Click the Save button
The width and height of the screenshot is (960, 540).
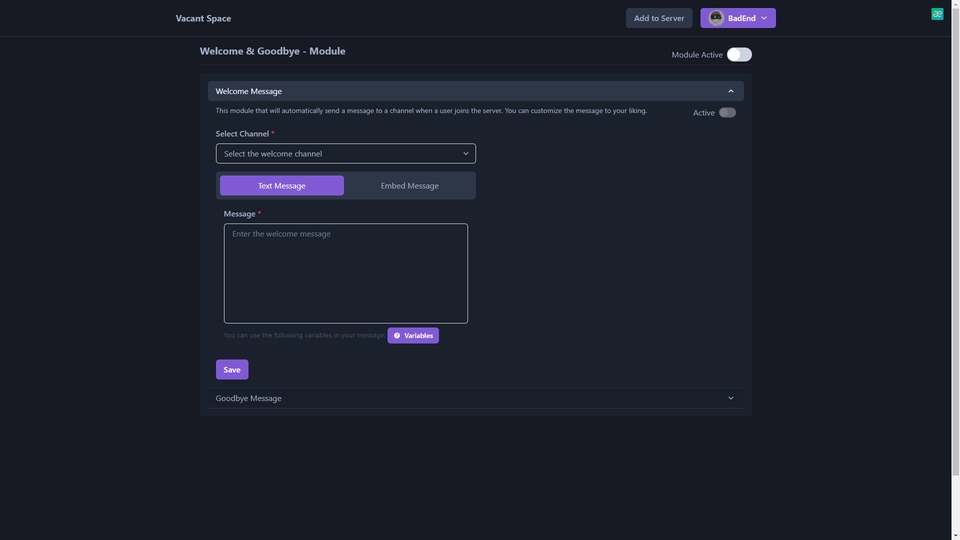point(232,370)
